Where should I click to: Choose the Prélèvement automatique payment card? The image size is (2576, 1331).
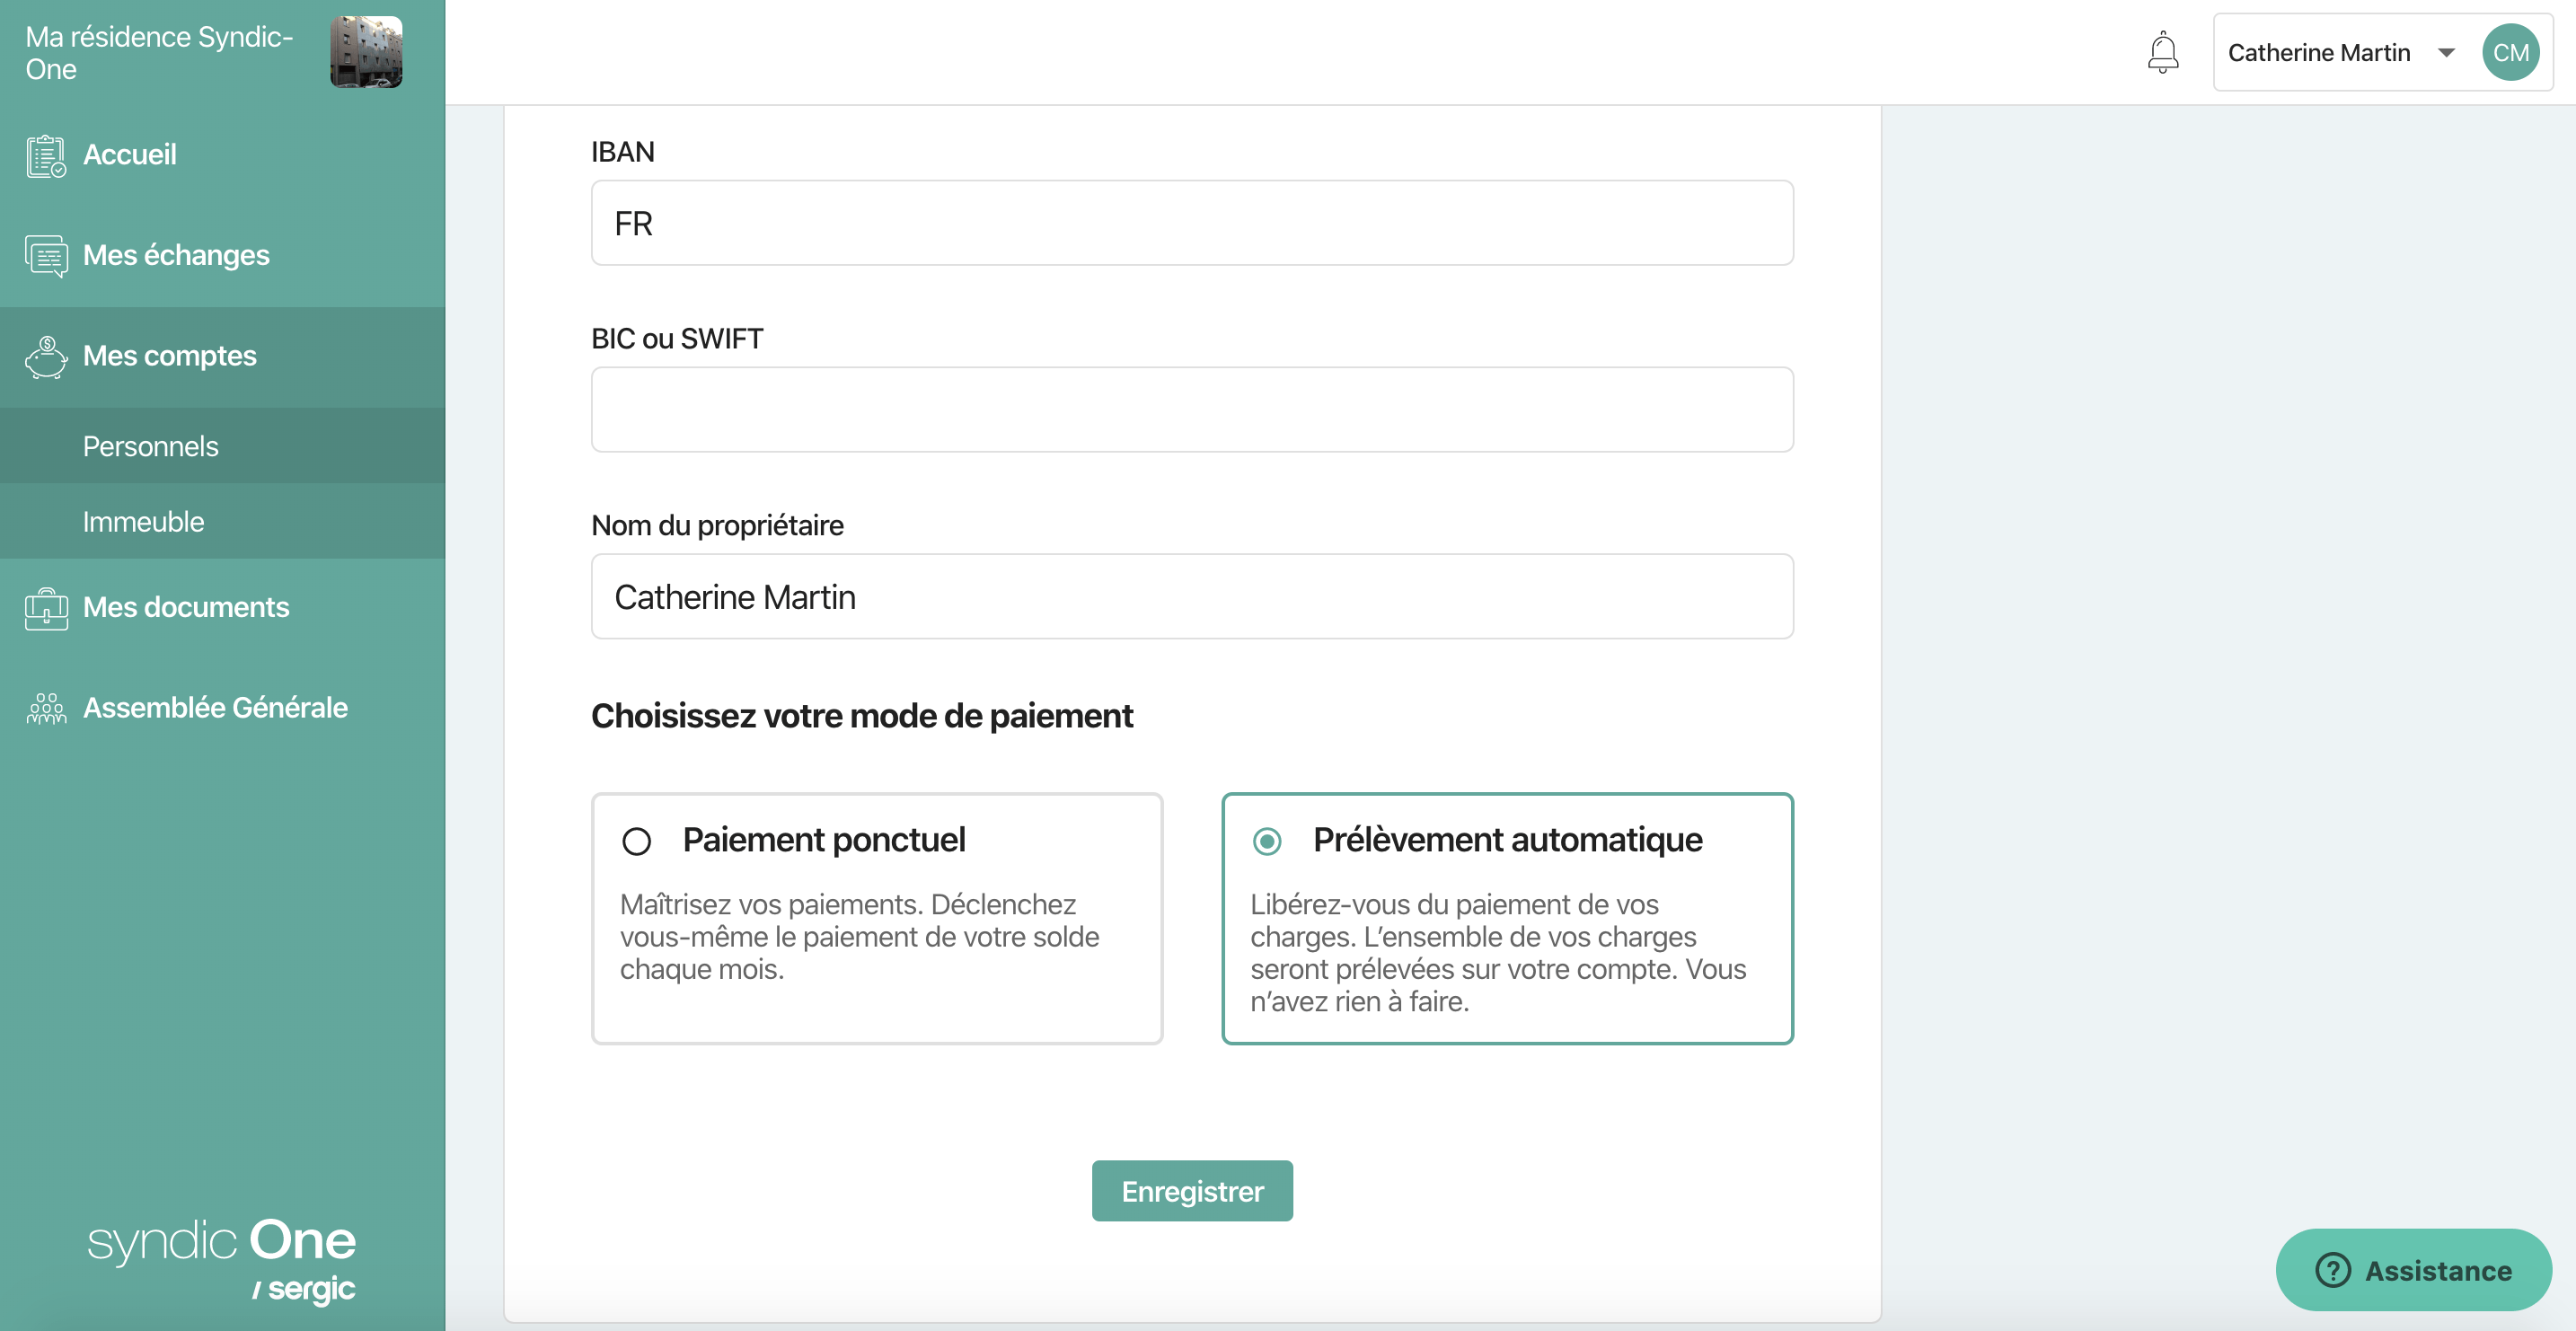(x=1507, y=918)
